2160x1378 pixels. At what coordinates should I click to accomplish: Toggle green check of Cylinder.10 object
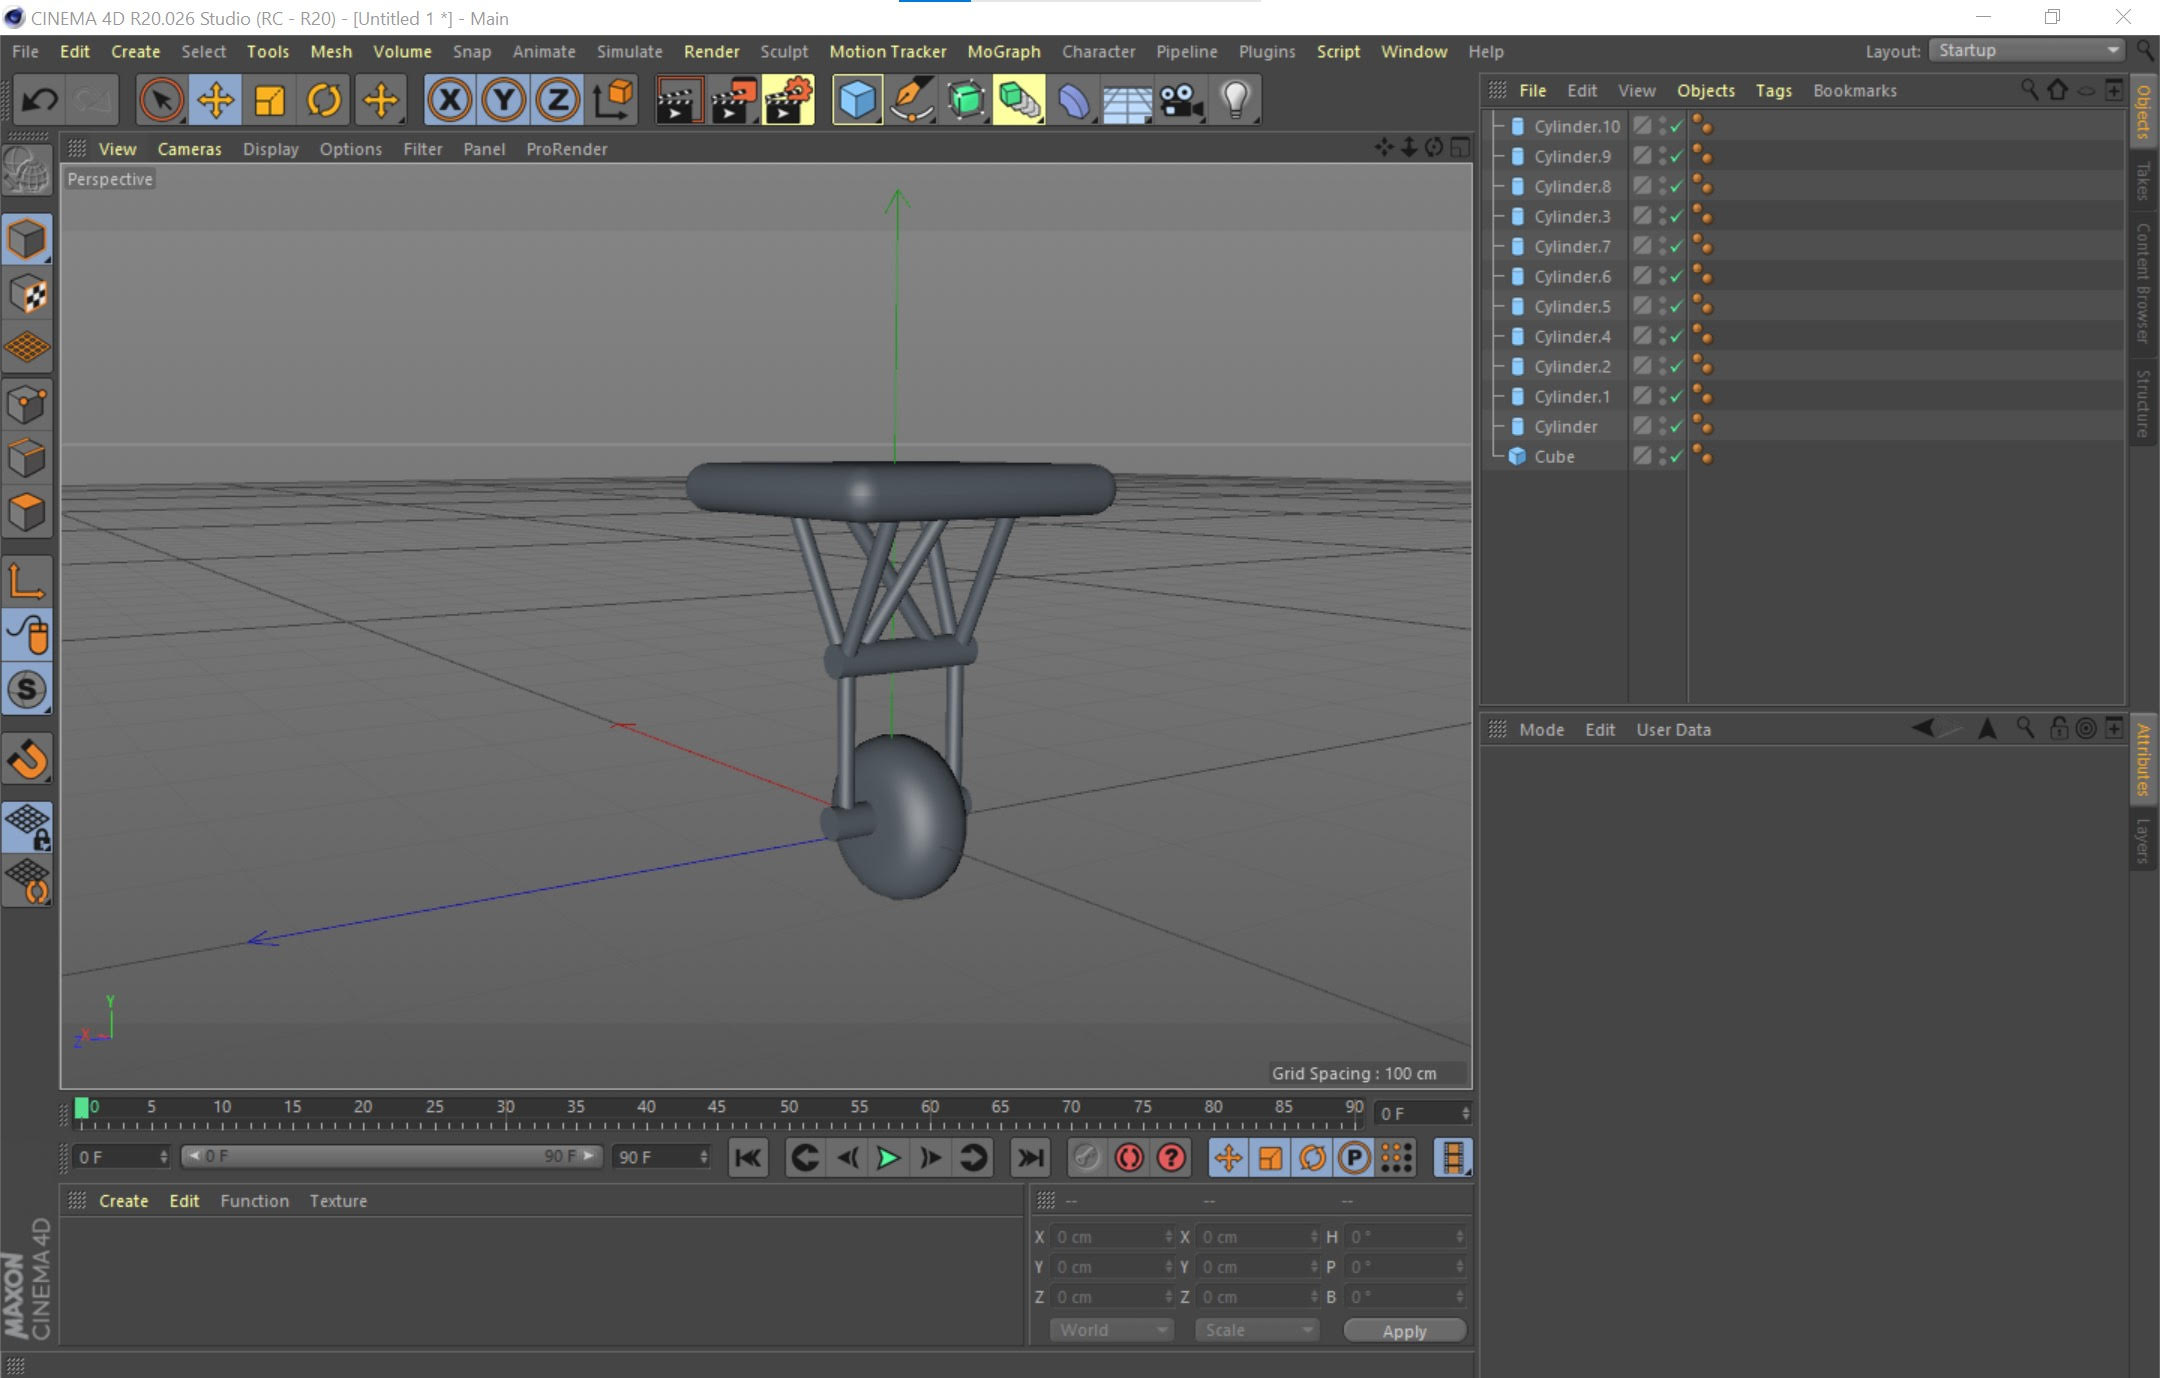coord(1677,126)
